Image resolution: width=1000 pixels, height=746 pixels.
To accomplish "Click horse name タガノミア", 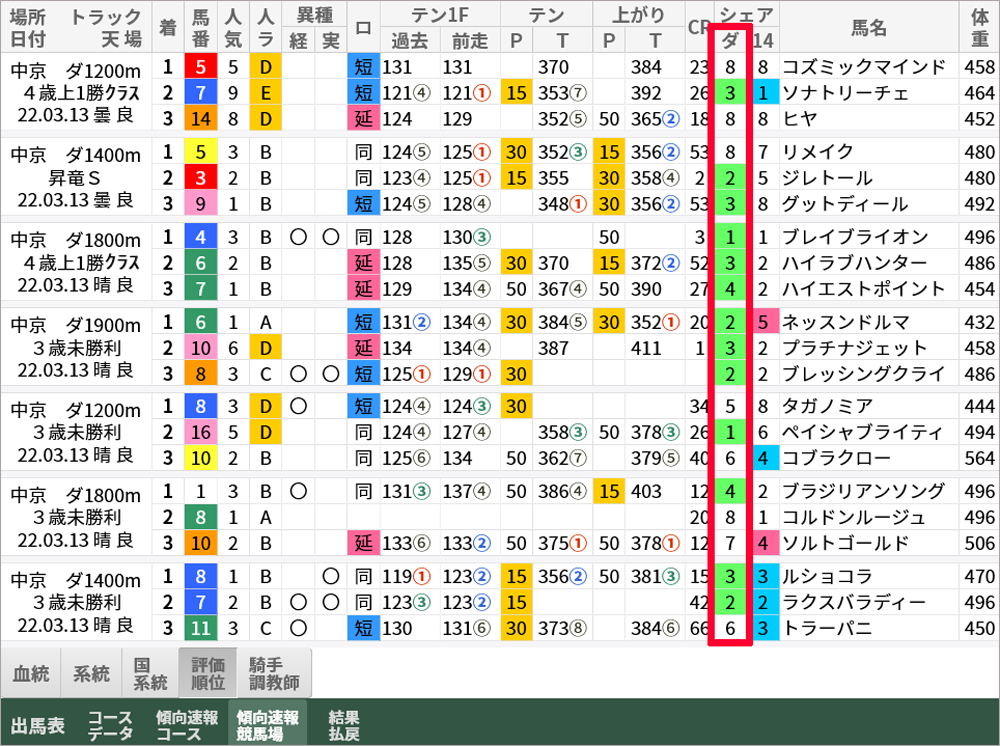I will pyautogui.click(x=827, y=406).
